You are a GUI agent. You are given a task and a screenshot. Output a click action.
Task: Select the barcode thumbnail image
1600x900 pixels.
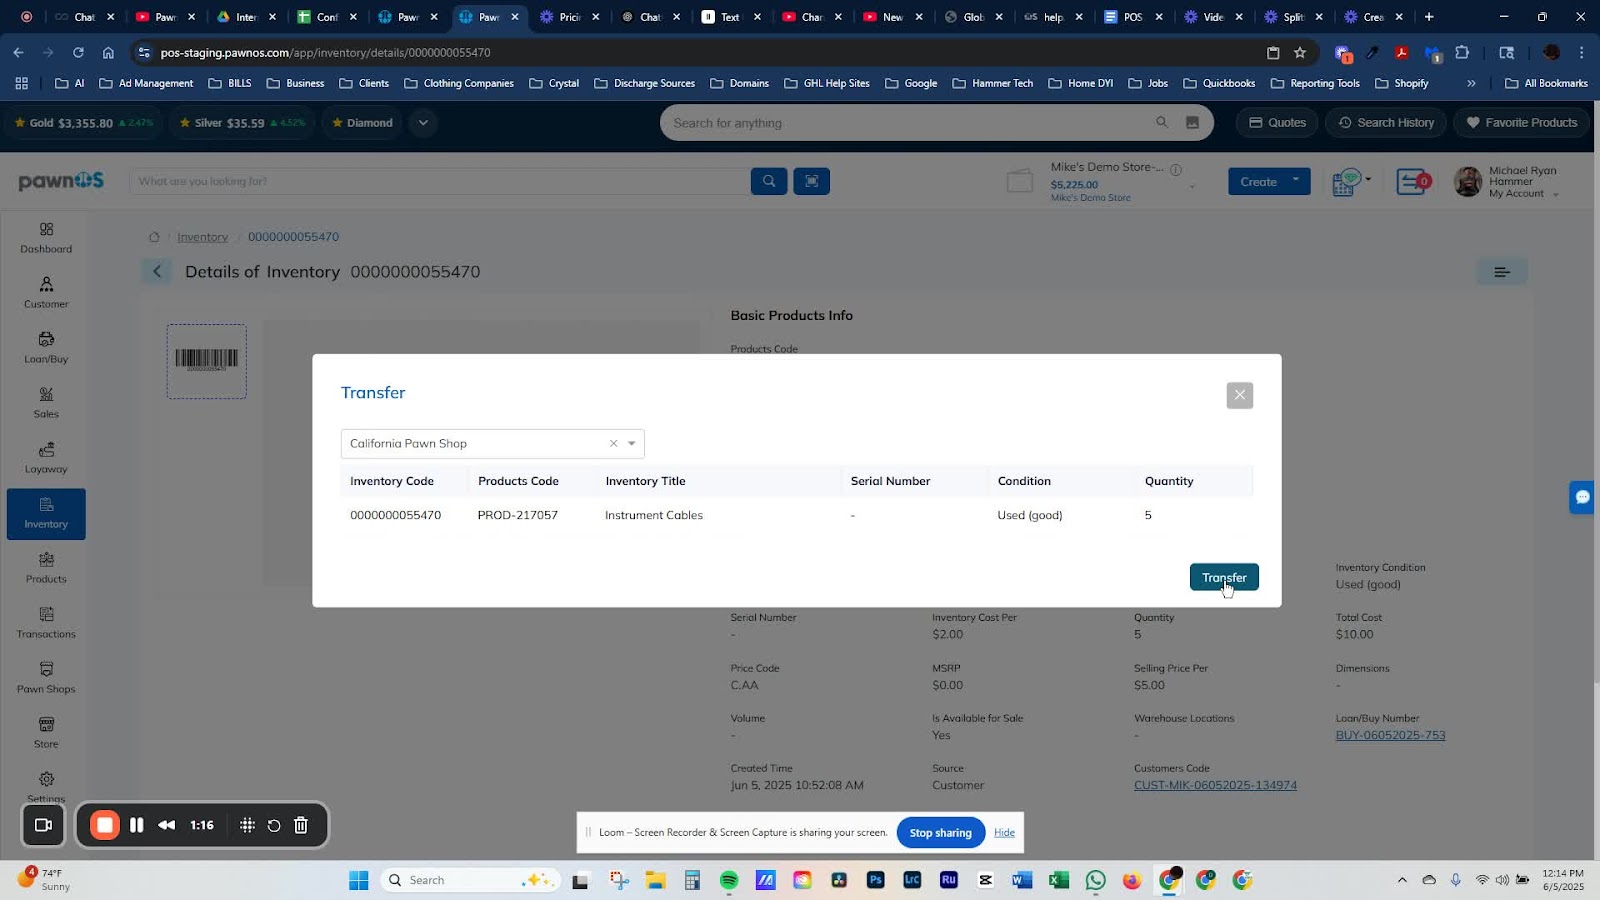point(207,361)
